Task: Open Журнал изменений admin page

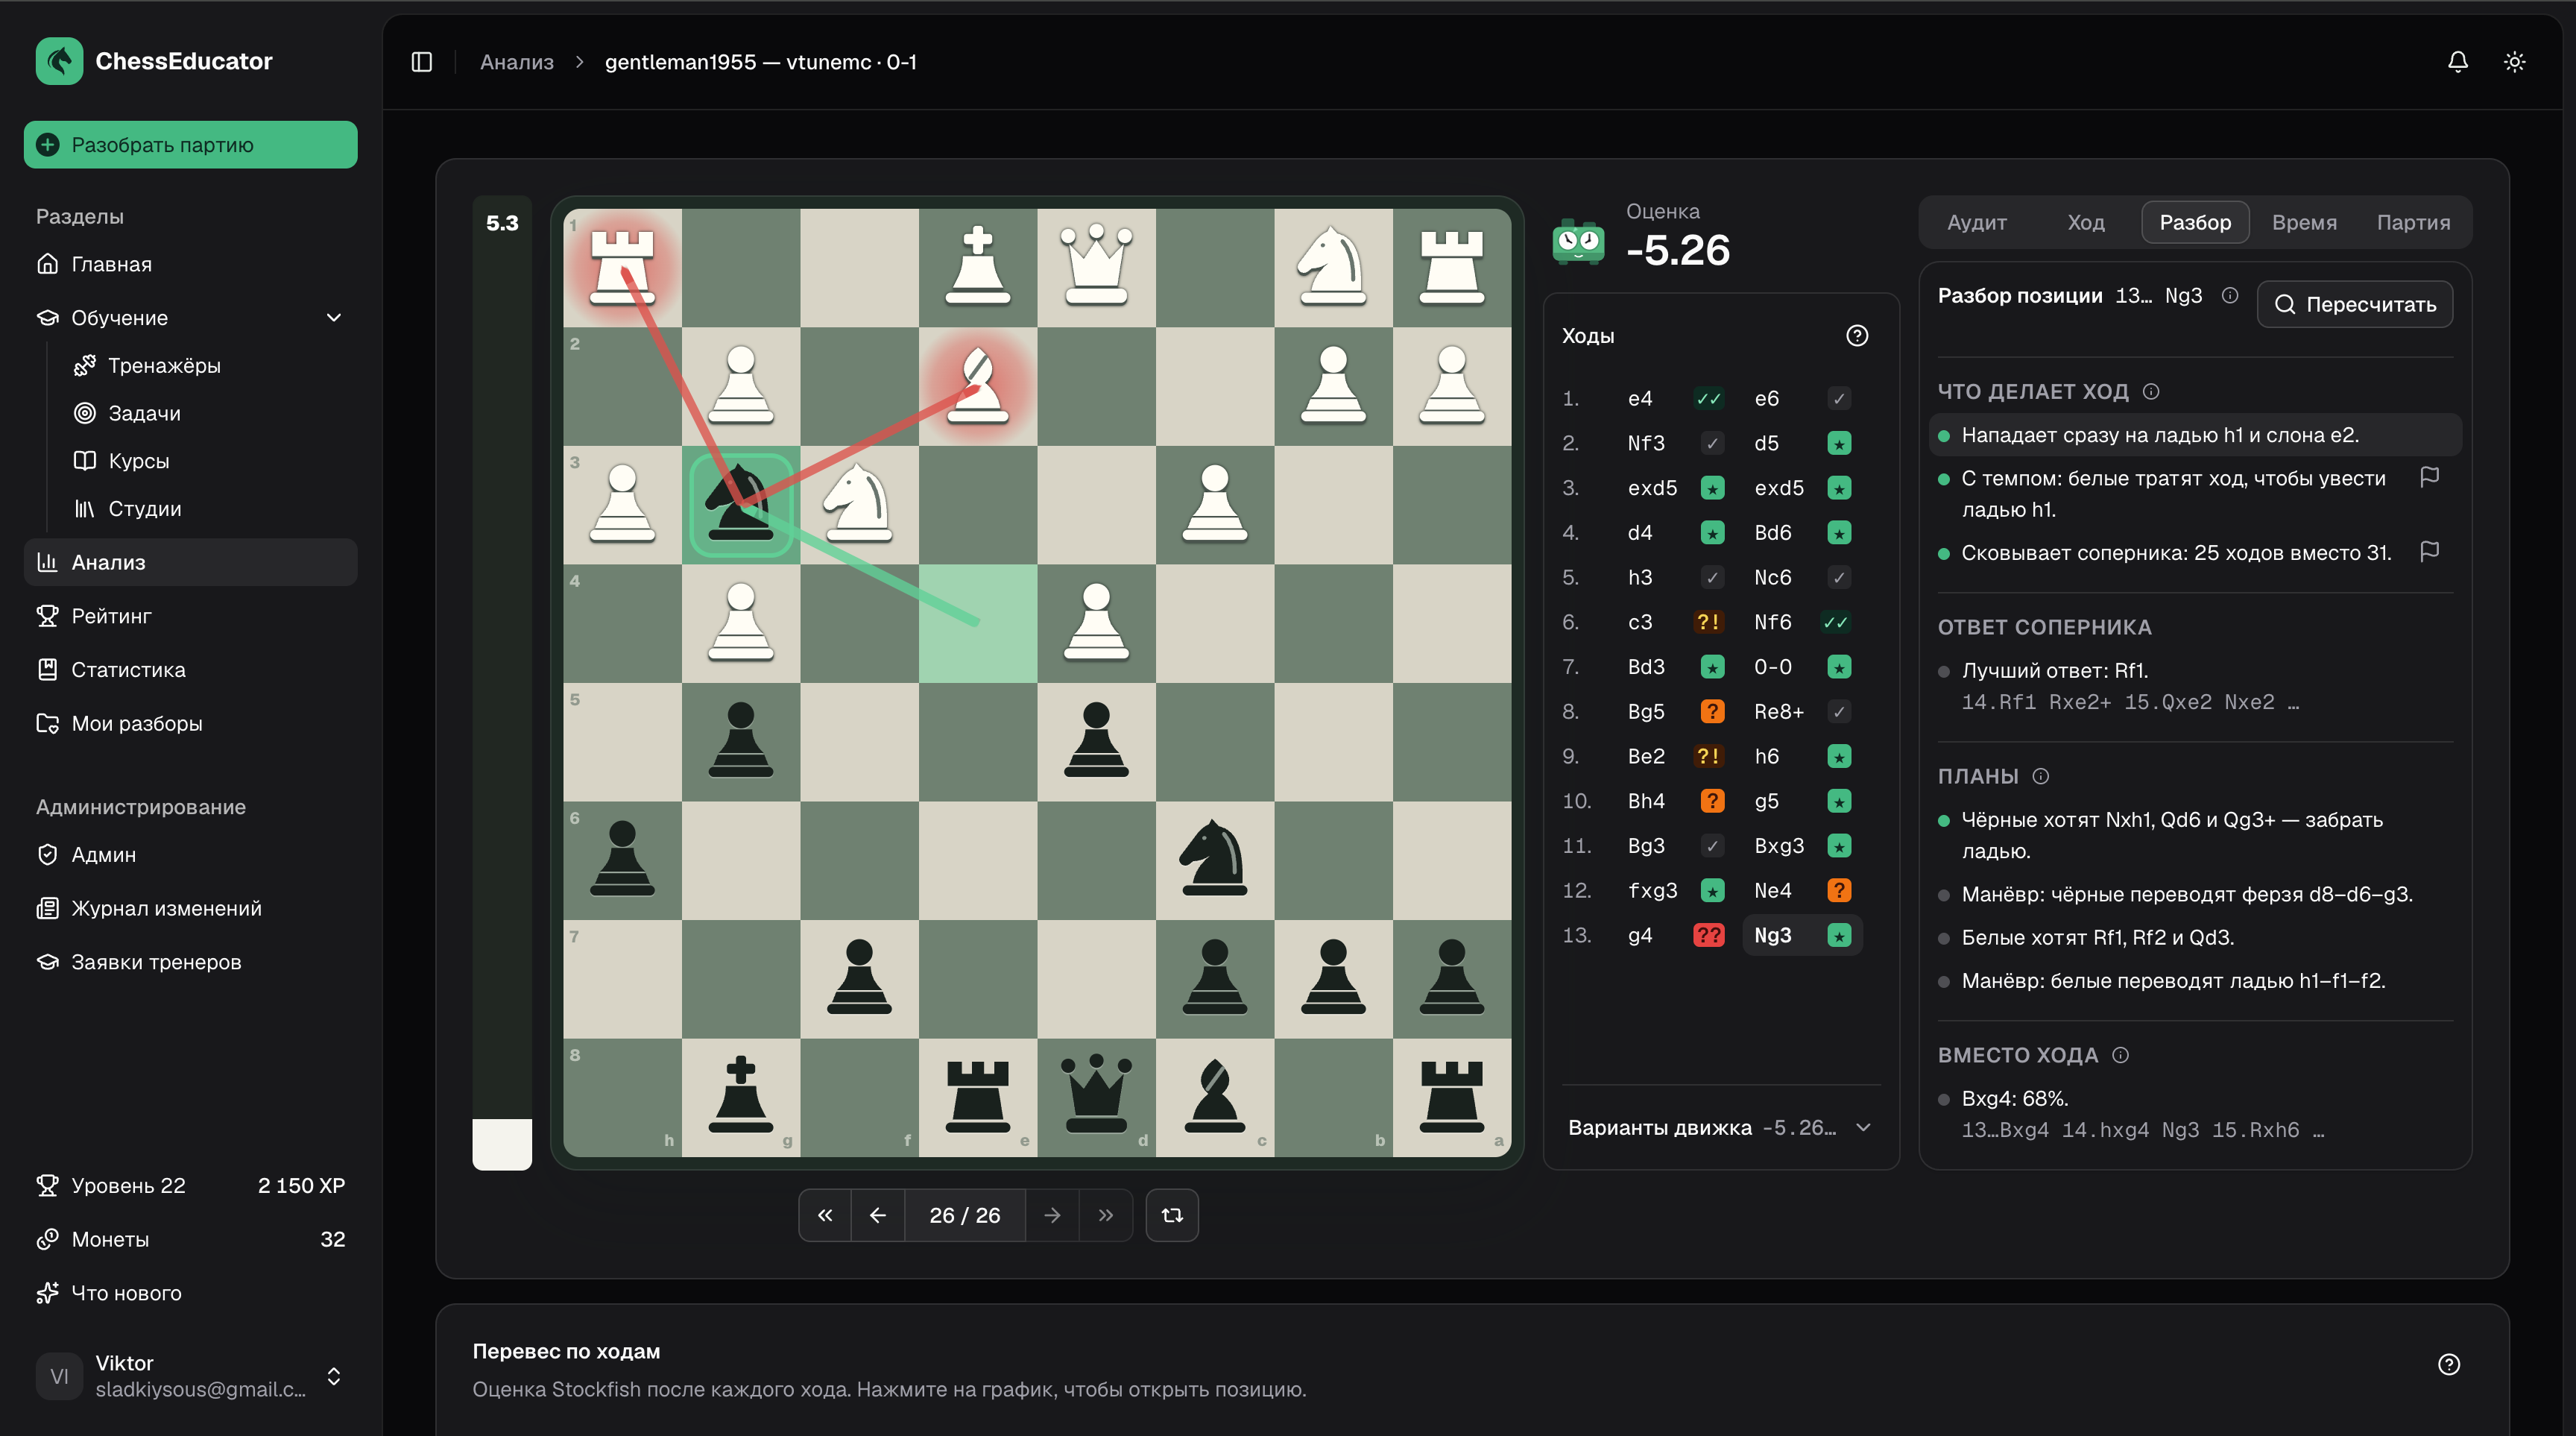Action: pyautogui.click(x=190, y=908)
